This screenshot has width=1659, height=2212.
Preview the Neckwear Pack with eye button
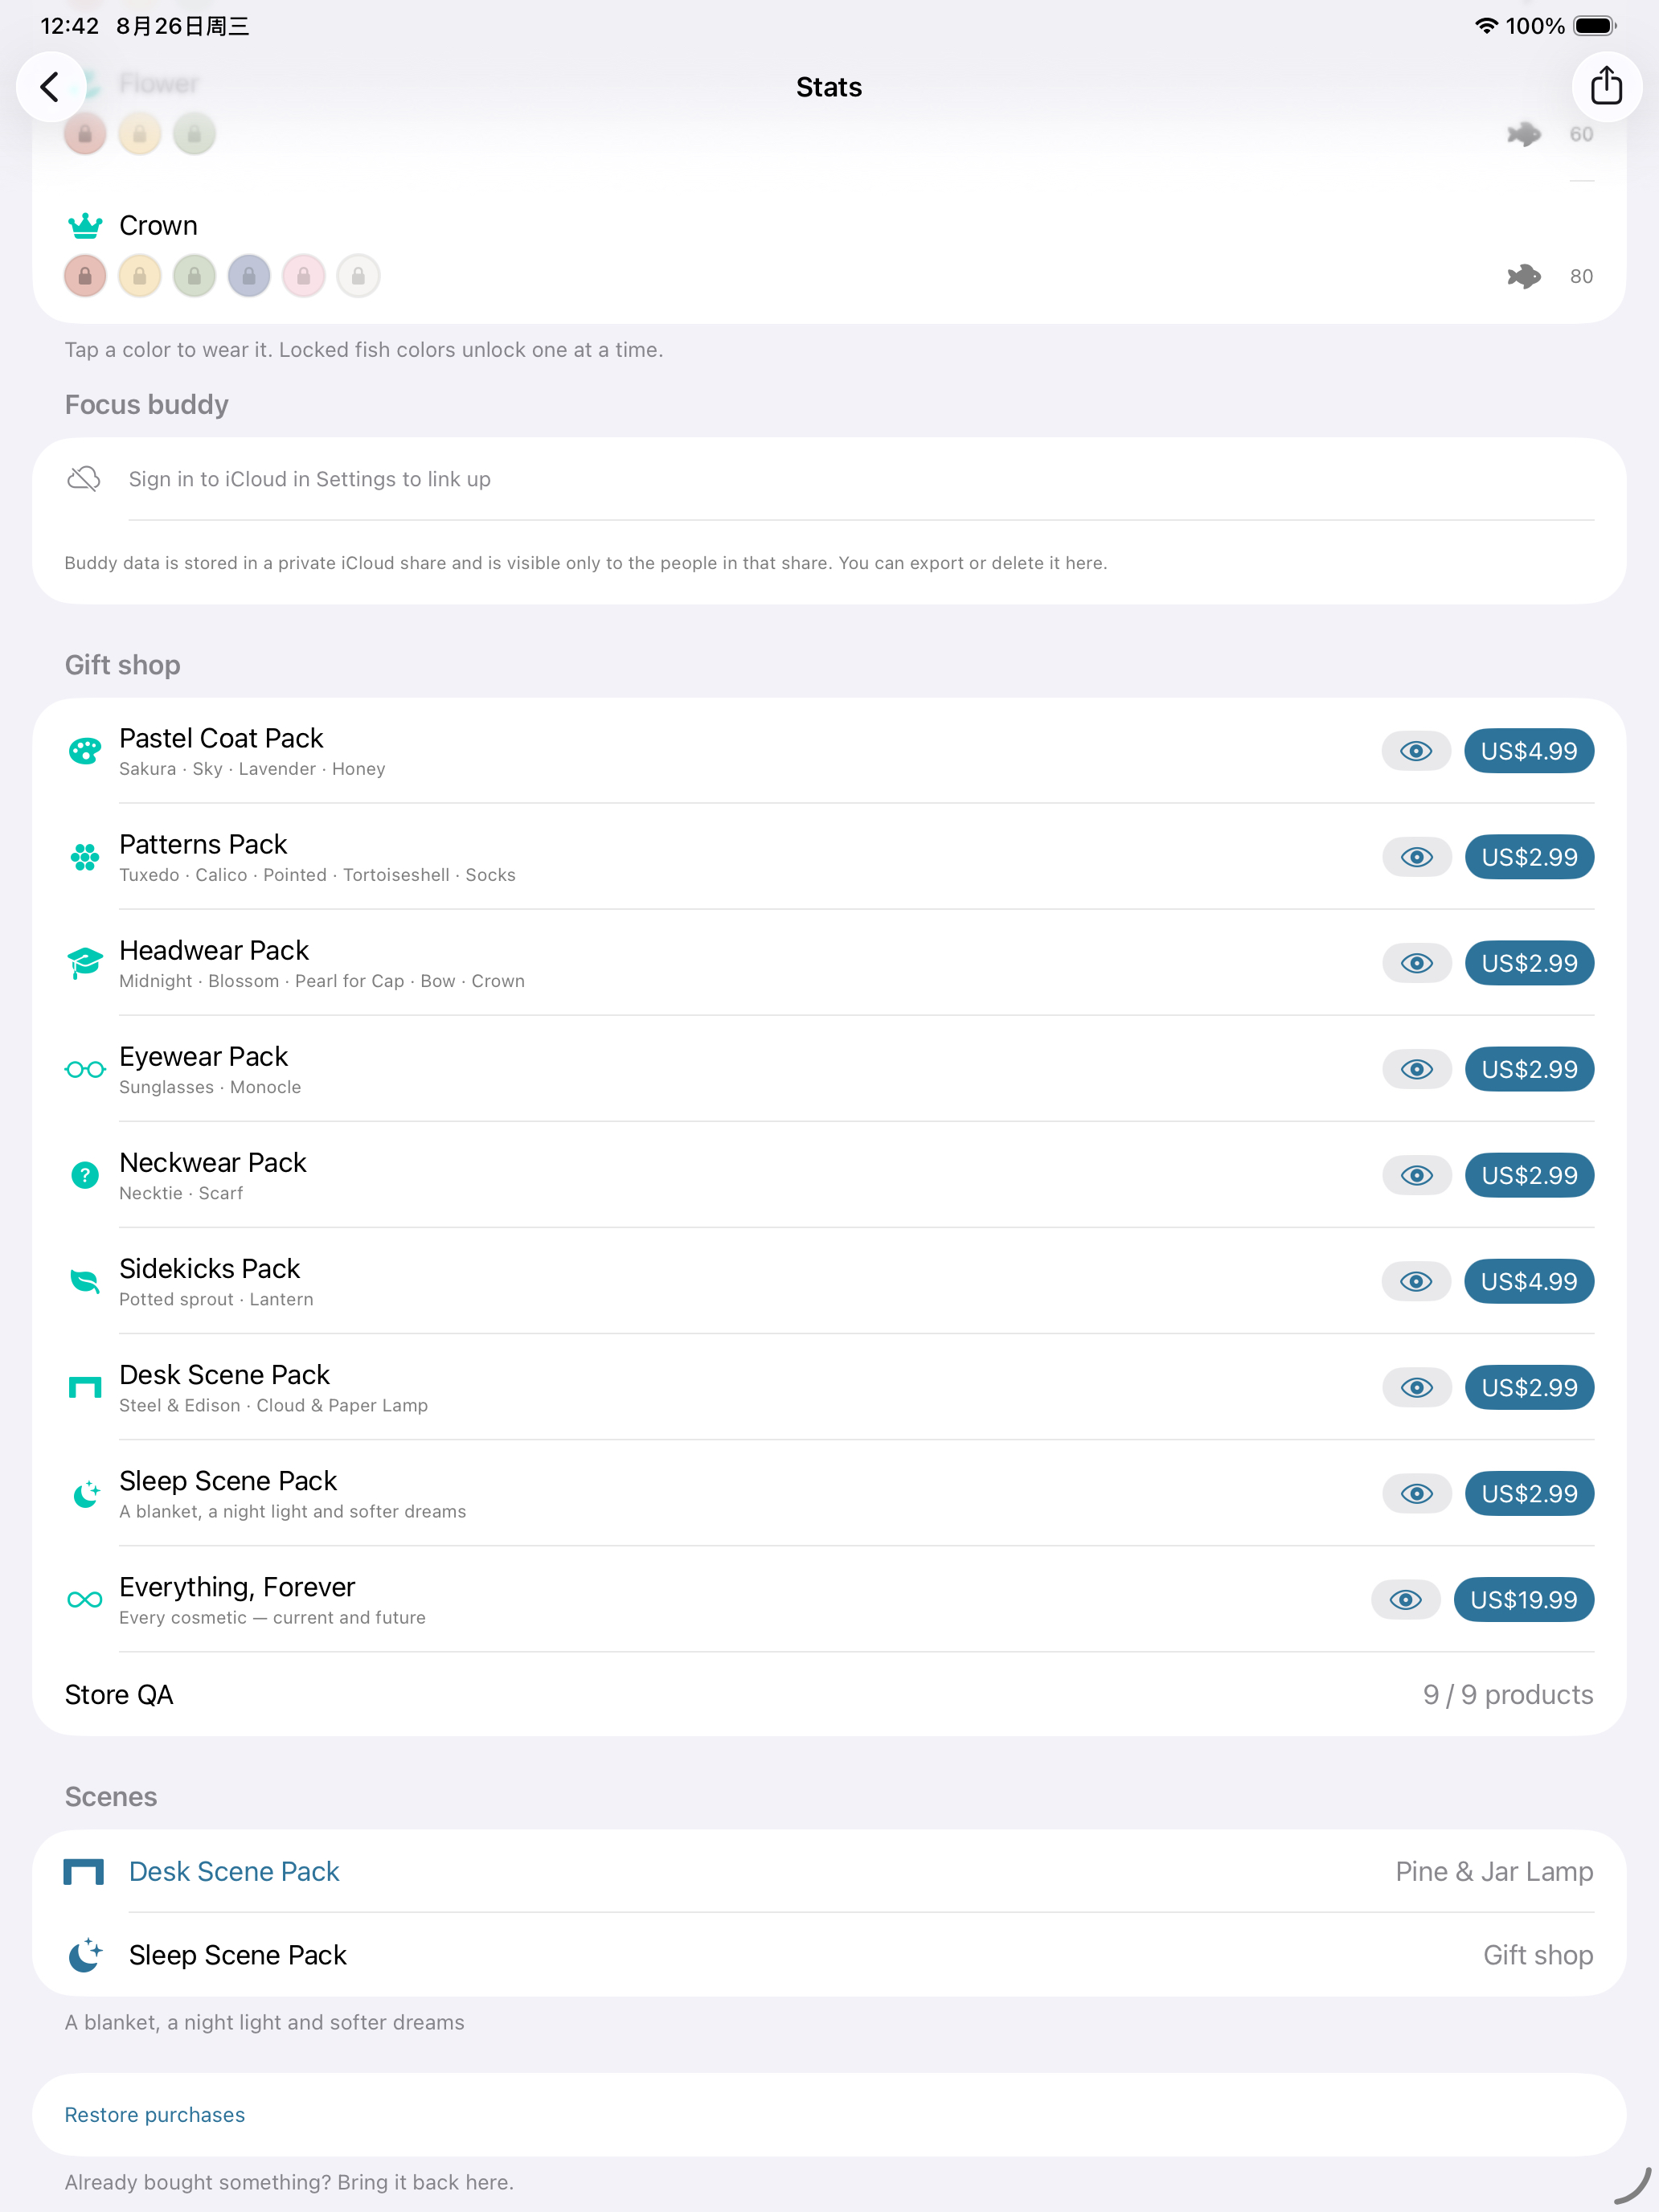(1417, 1175)
